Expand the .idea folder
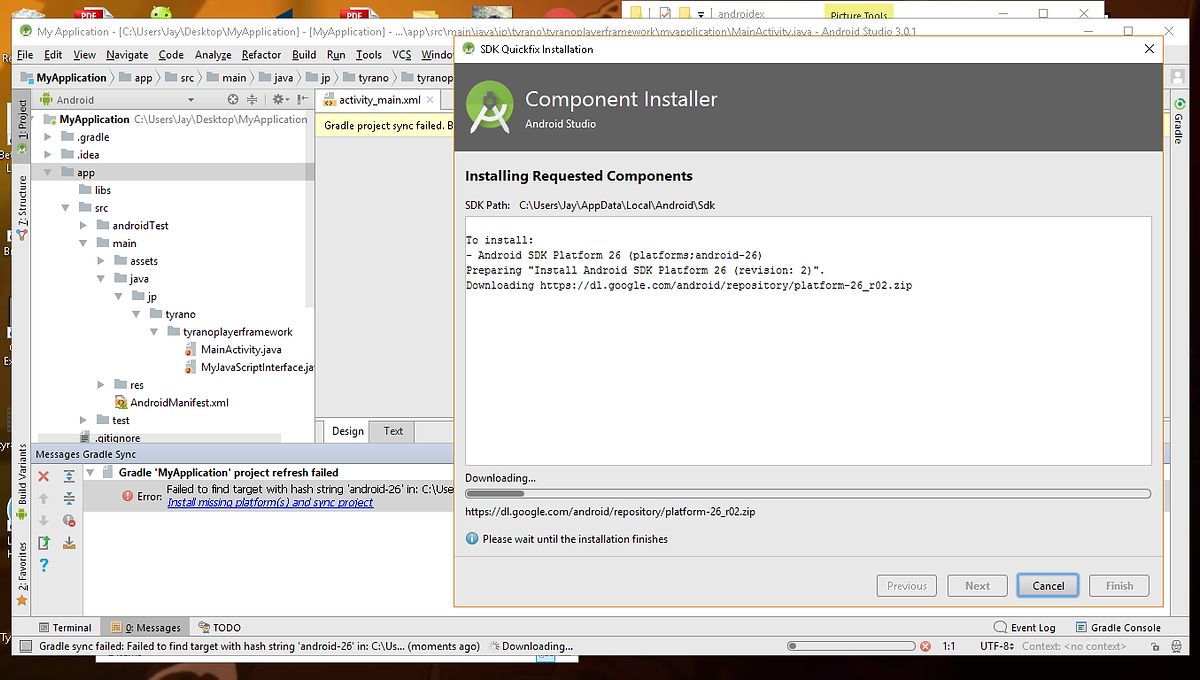This screenshot has height=680, width=1200. click(x=49, y=154)
